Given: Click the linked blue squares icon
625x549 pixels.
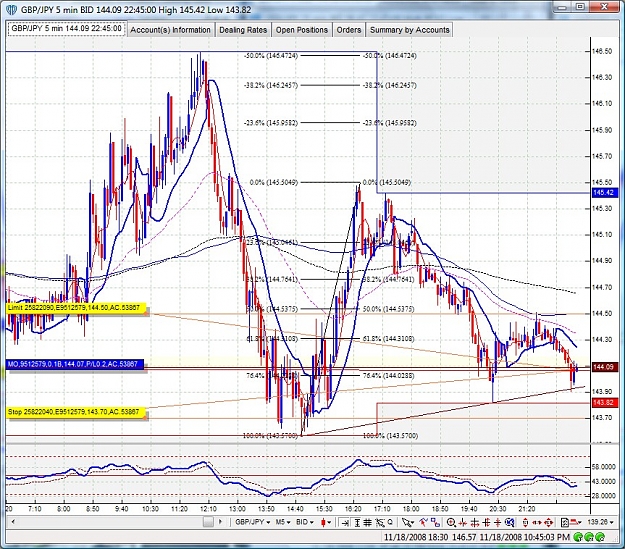Looking at the screenshot, I should tap(435, 522).
